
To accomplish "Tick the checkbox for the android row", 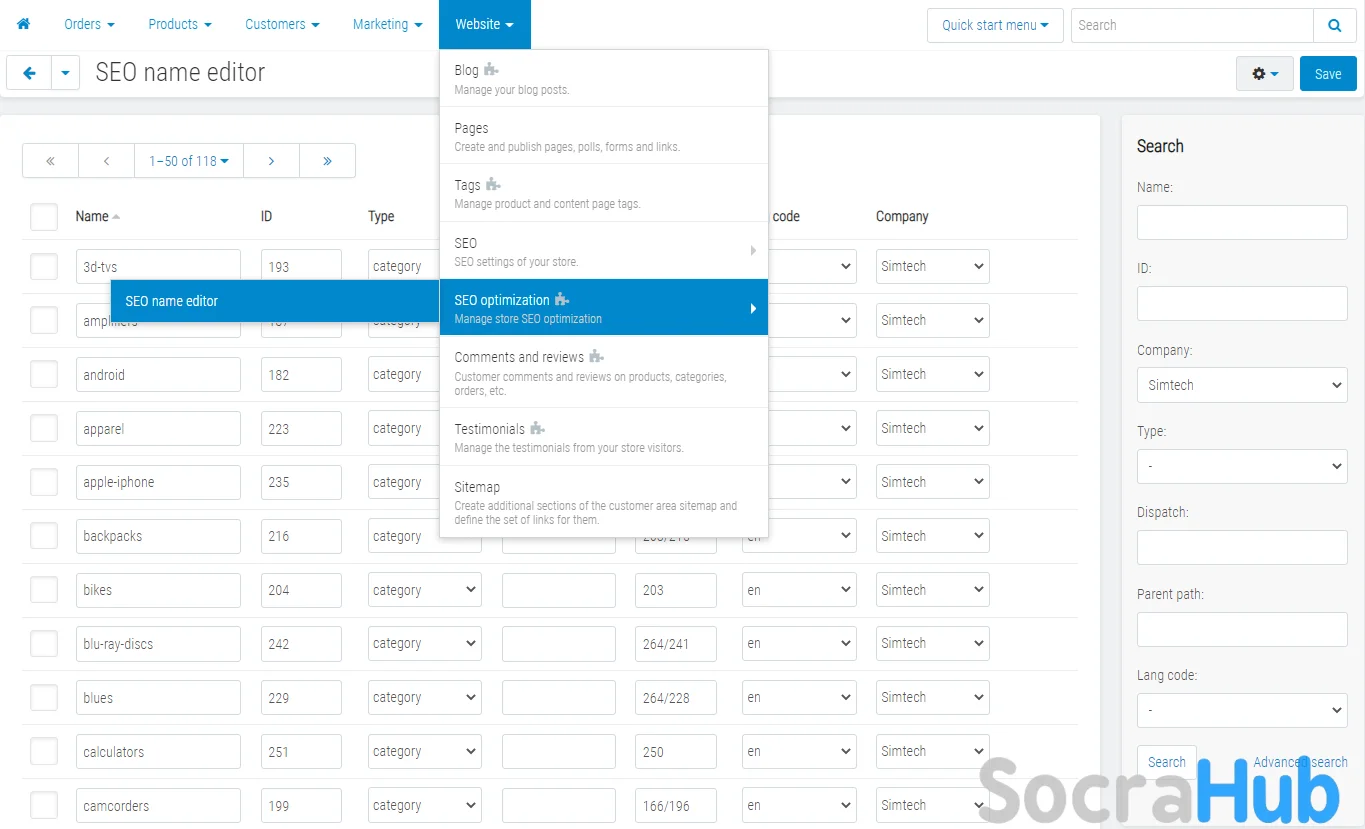I will (44, 374).
